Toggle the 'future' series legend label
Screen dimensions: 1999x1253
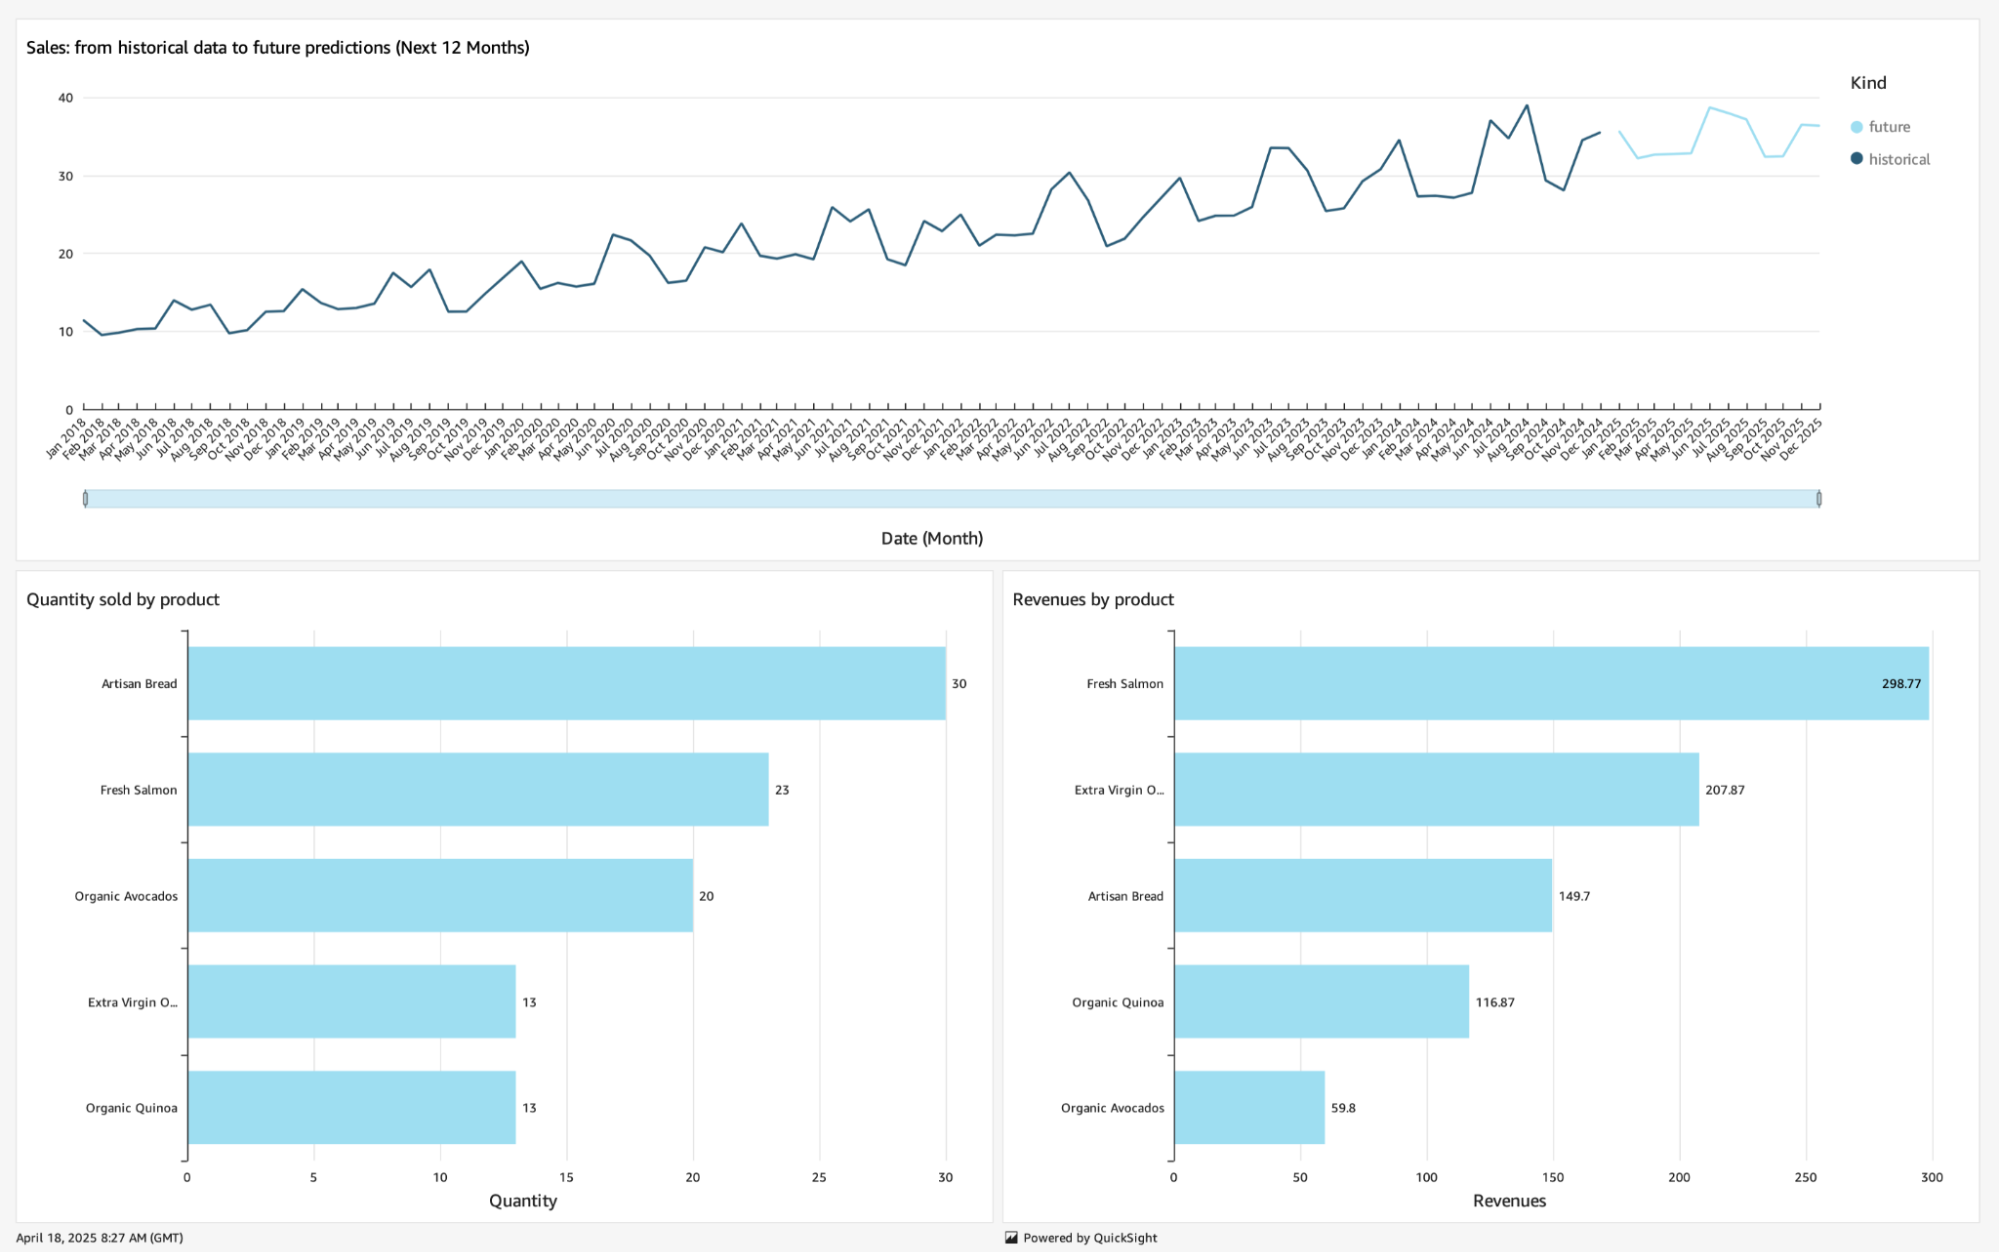tap(1889, 127)
